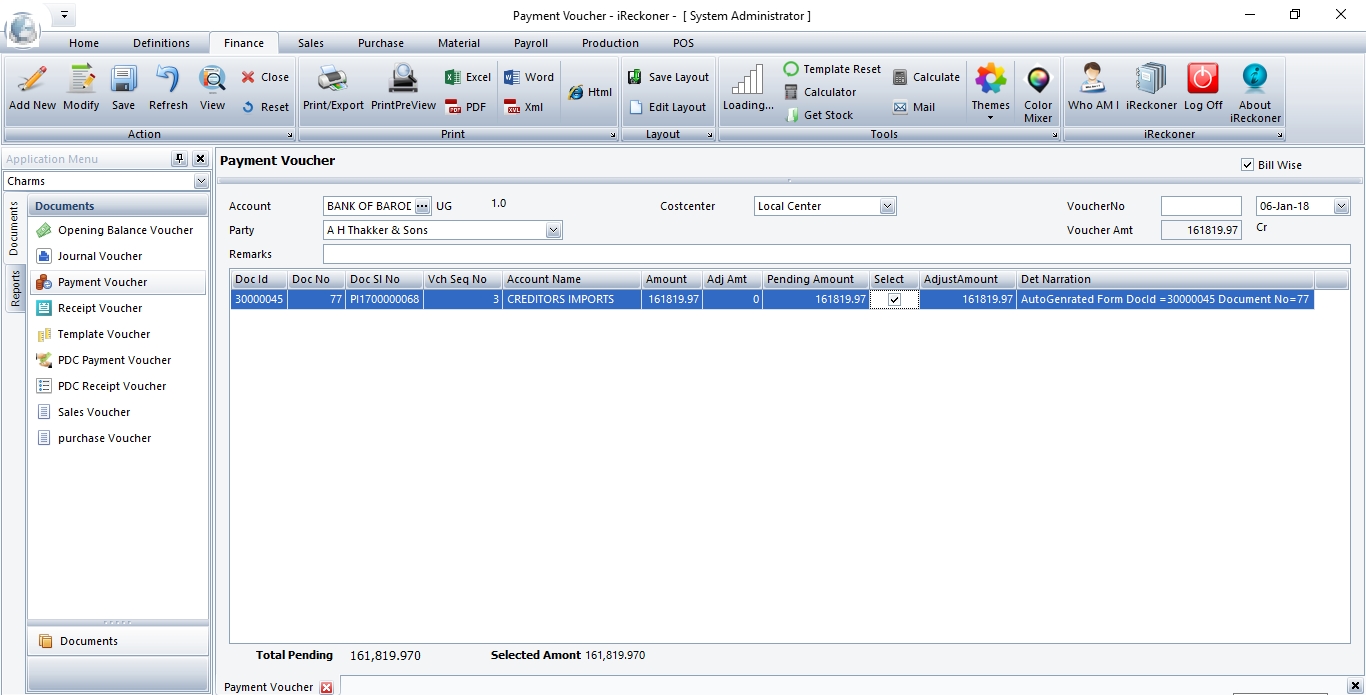Click into the Remarks text field
Image resolution: width=1366 pixels, height=695 pixels.
tap(836, 254)
